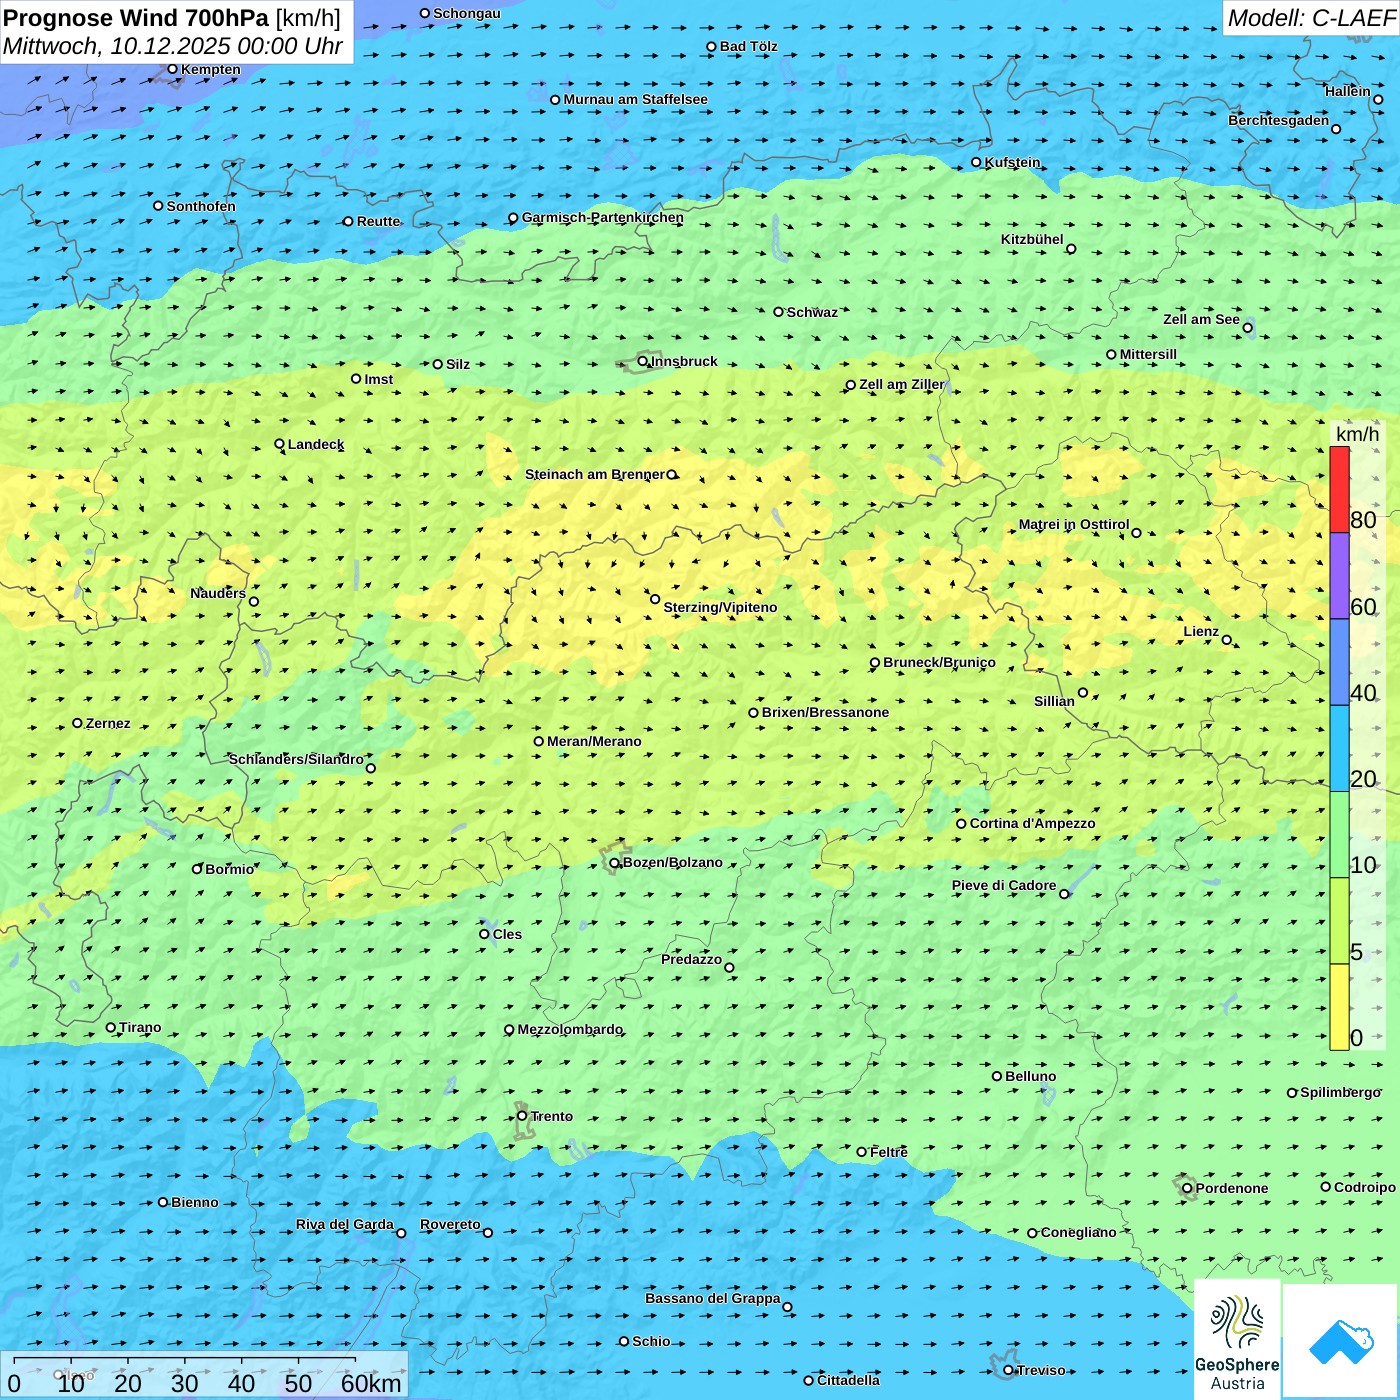The image size is (1400, 1400).
Task: Click the Garmisch-Partenkirchen marker circle
Action: 513,218
